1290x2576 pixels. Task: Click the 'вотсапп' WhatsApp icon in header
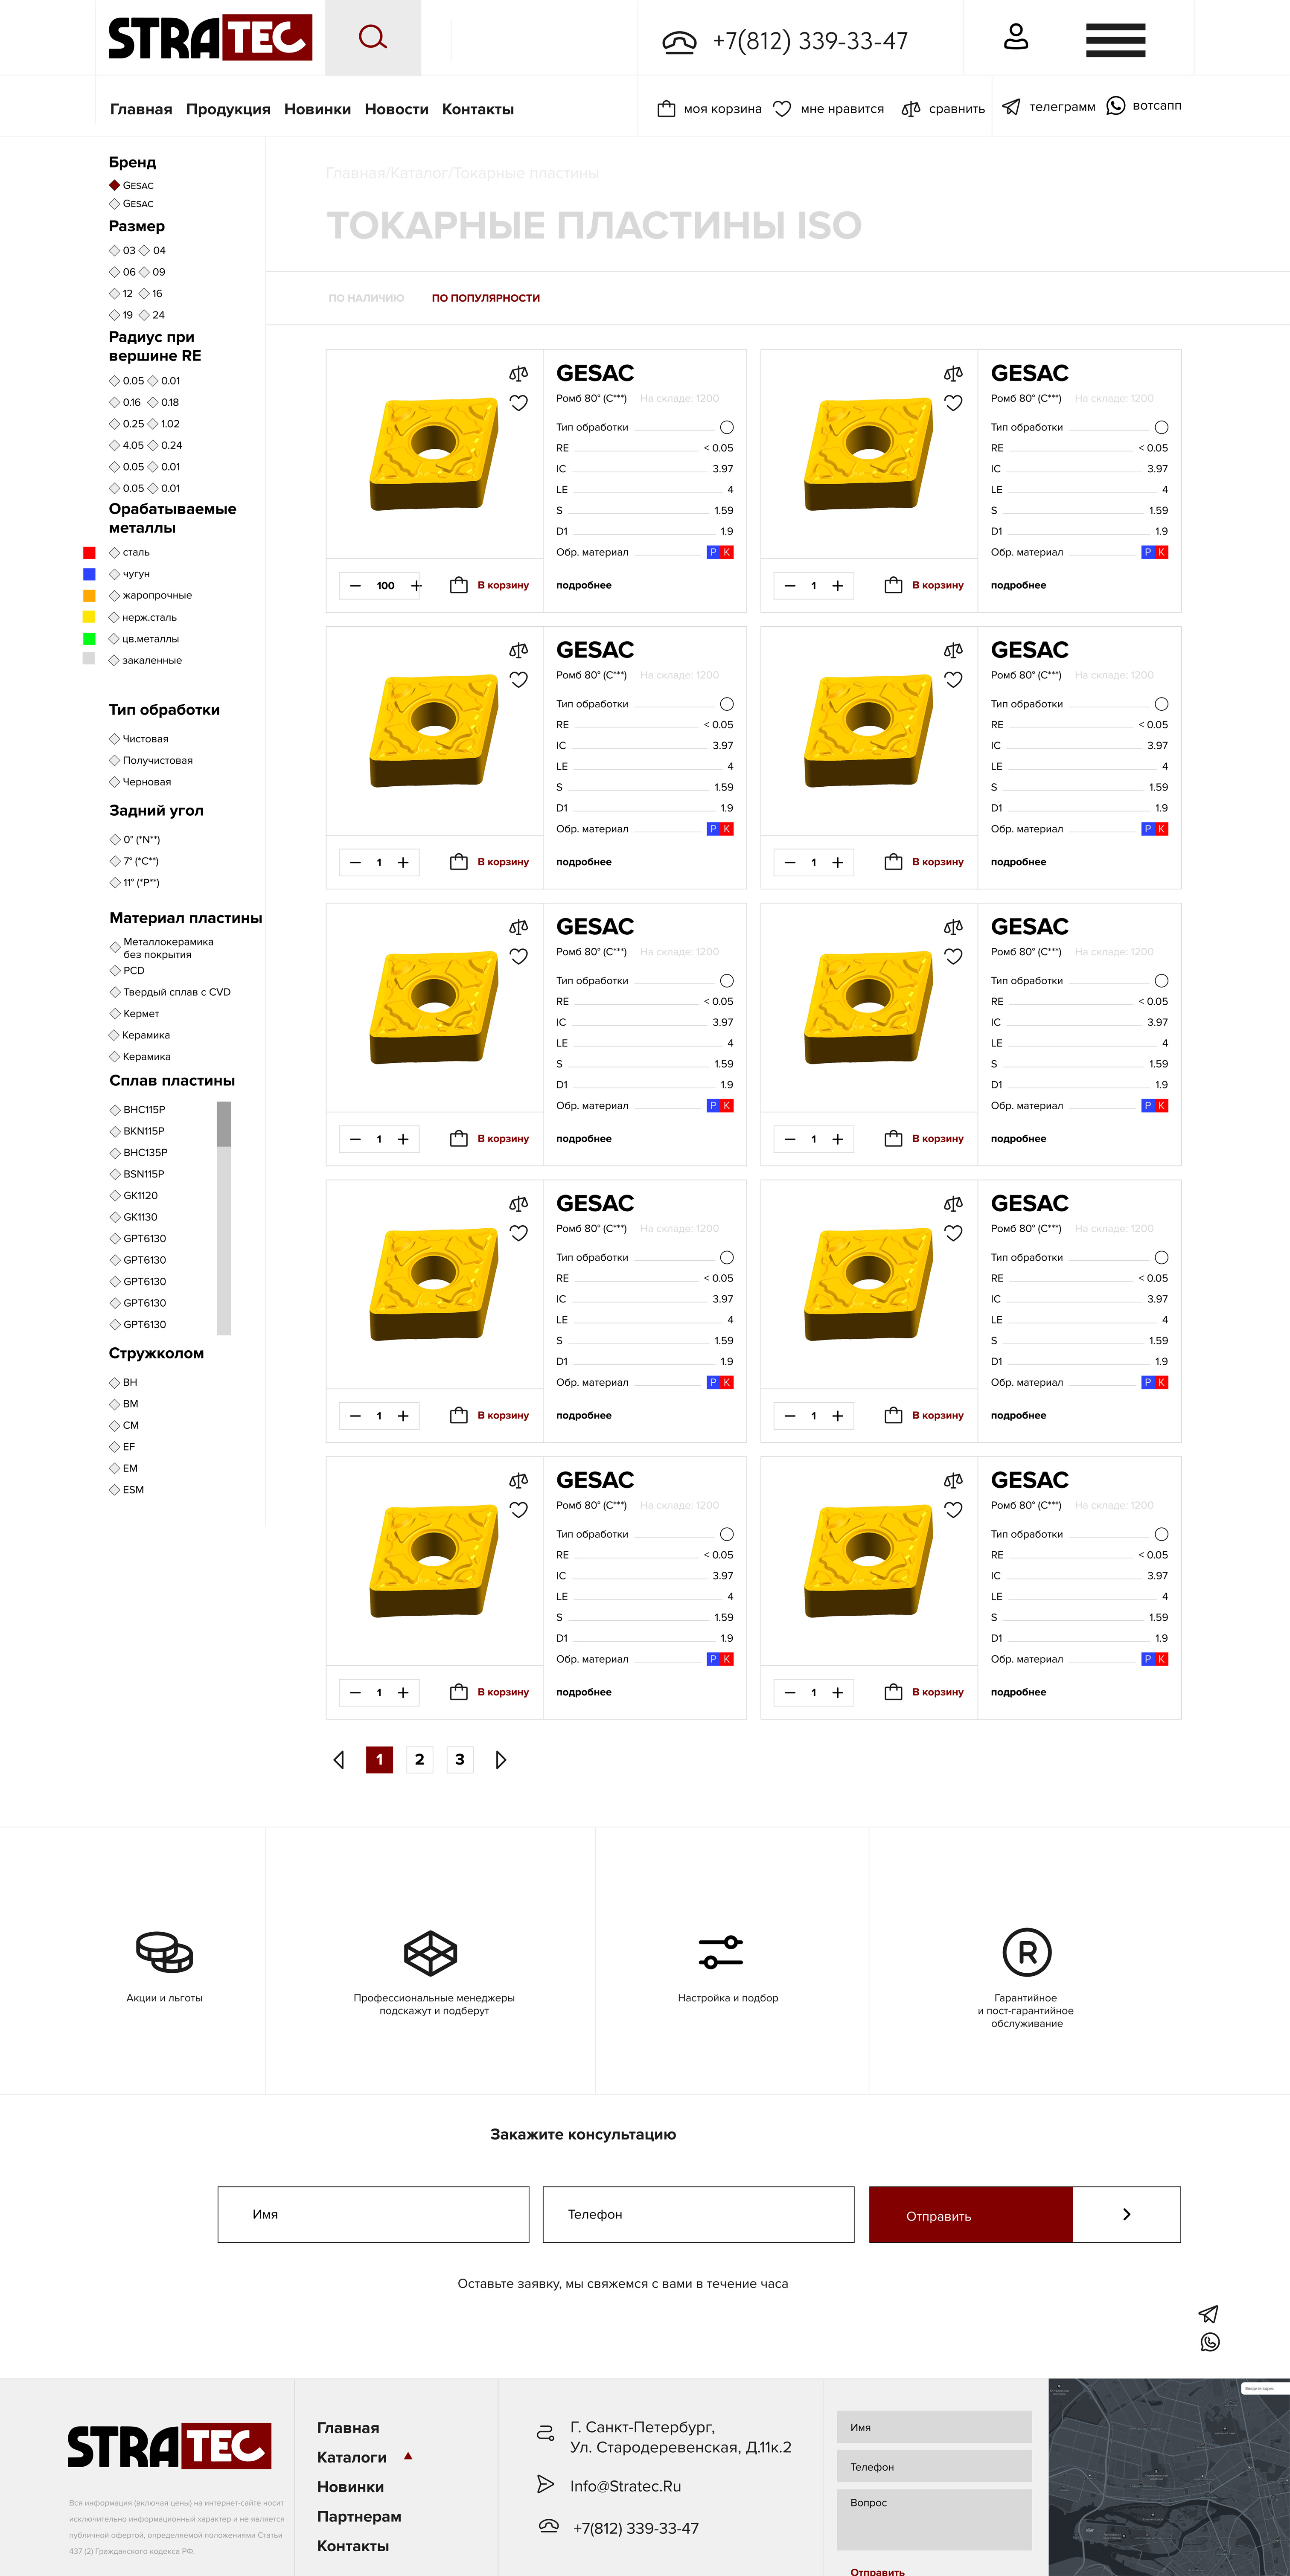pos(1116,105)
